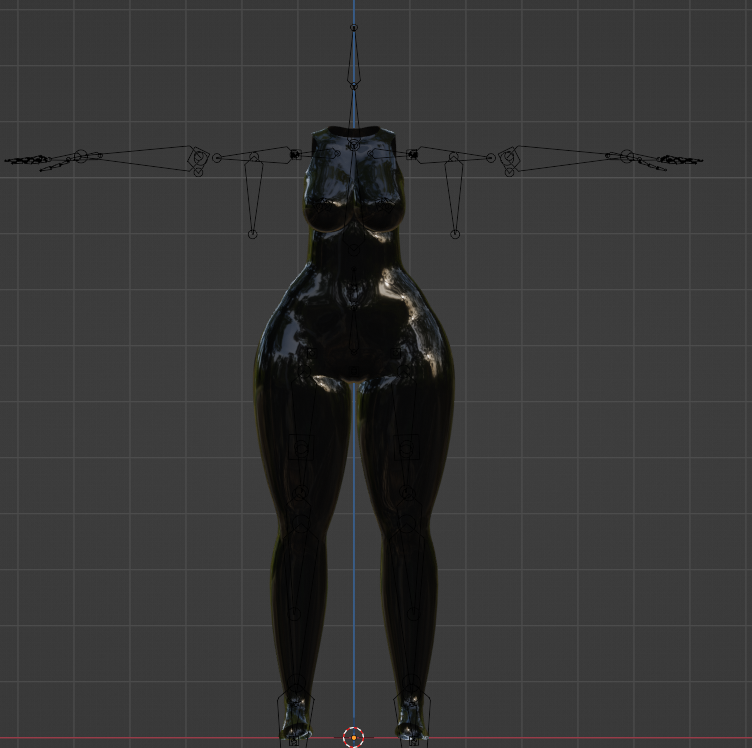Select the screen-right shin bone joint circle

(413, 613)
